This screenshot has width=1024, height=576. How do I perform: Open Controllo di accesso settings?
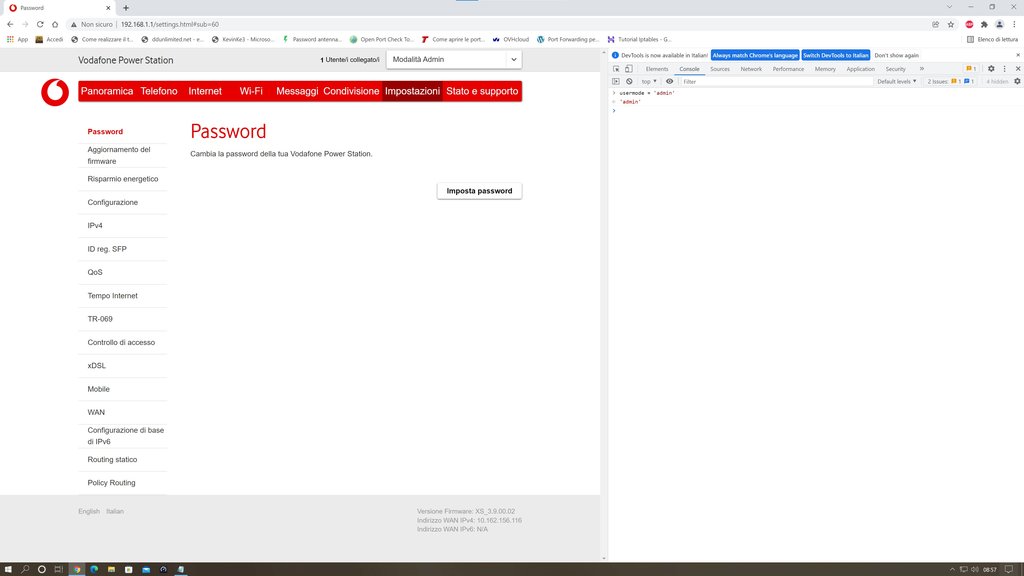[x=122, y=342]
